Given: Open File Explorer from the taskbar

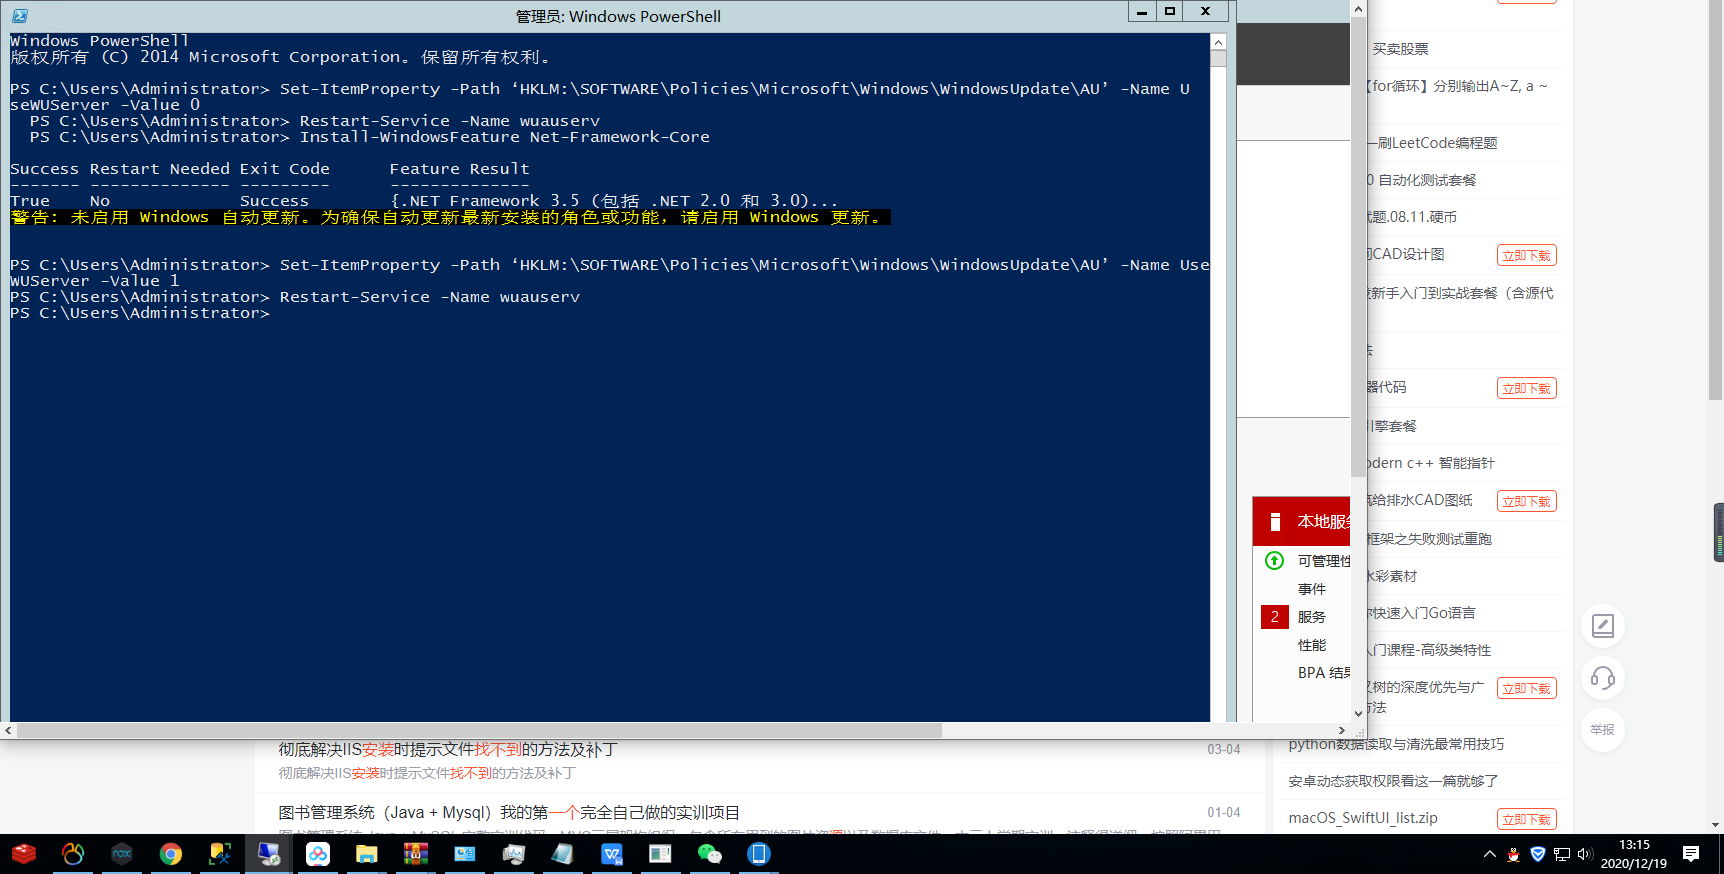Looking at the screenshot, I should (x=367, y=854).
